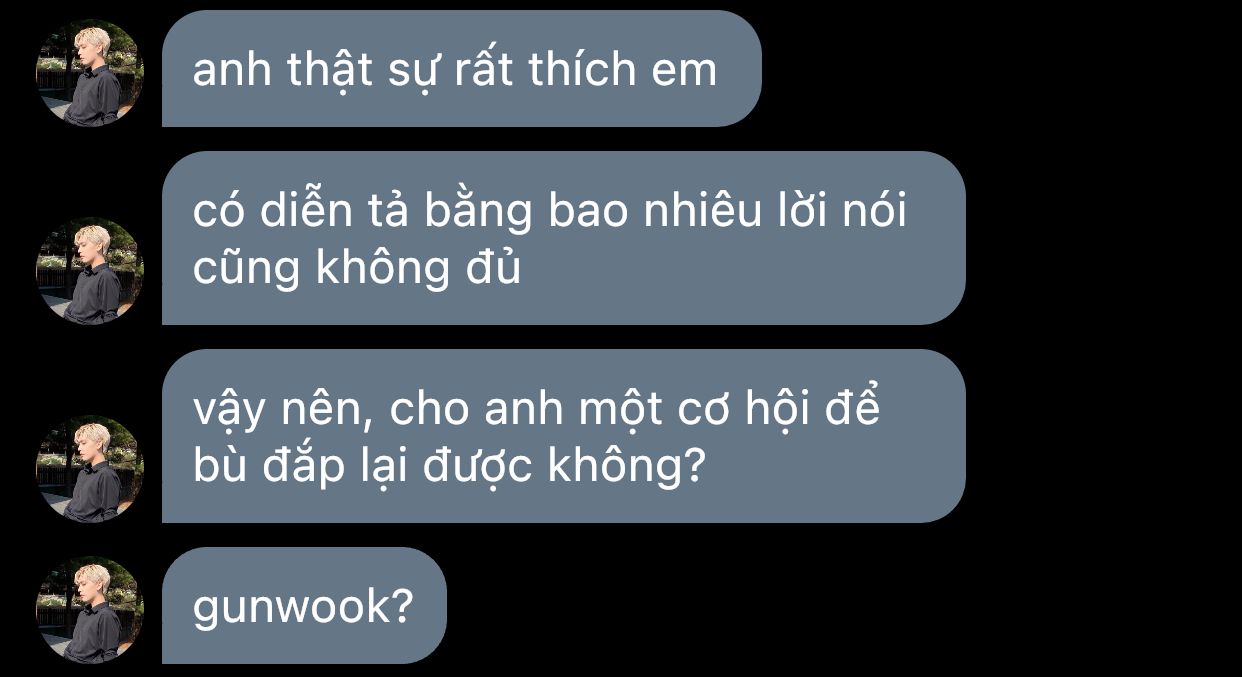Open the bottom-most circular profile avatar
This screenshot has width=1242, height=677.
[90, 610]
